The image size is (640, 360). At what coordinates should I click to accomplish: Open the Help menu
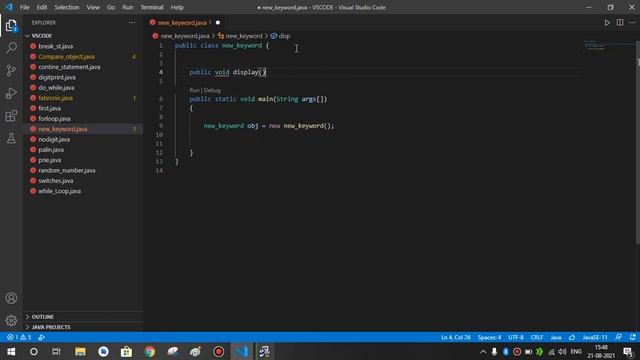(x=177, y=7)
